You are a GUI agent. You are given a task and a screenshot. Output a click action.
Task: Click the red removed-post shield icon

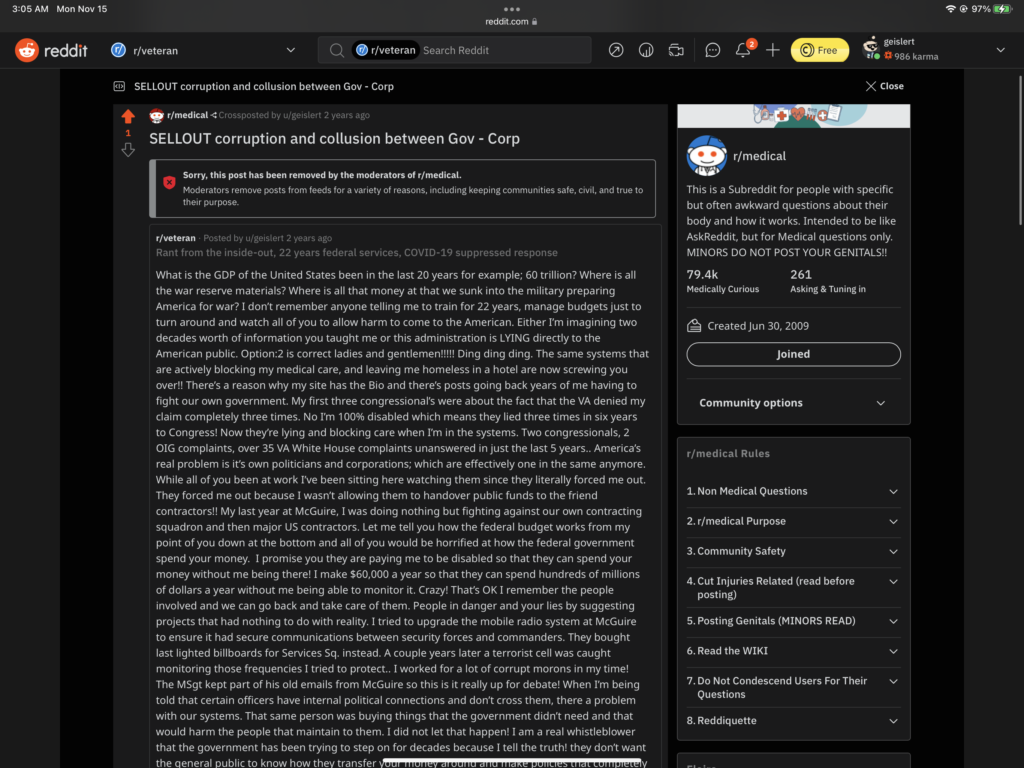click(169, 183)
